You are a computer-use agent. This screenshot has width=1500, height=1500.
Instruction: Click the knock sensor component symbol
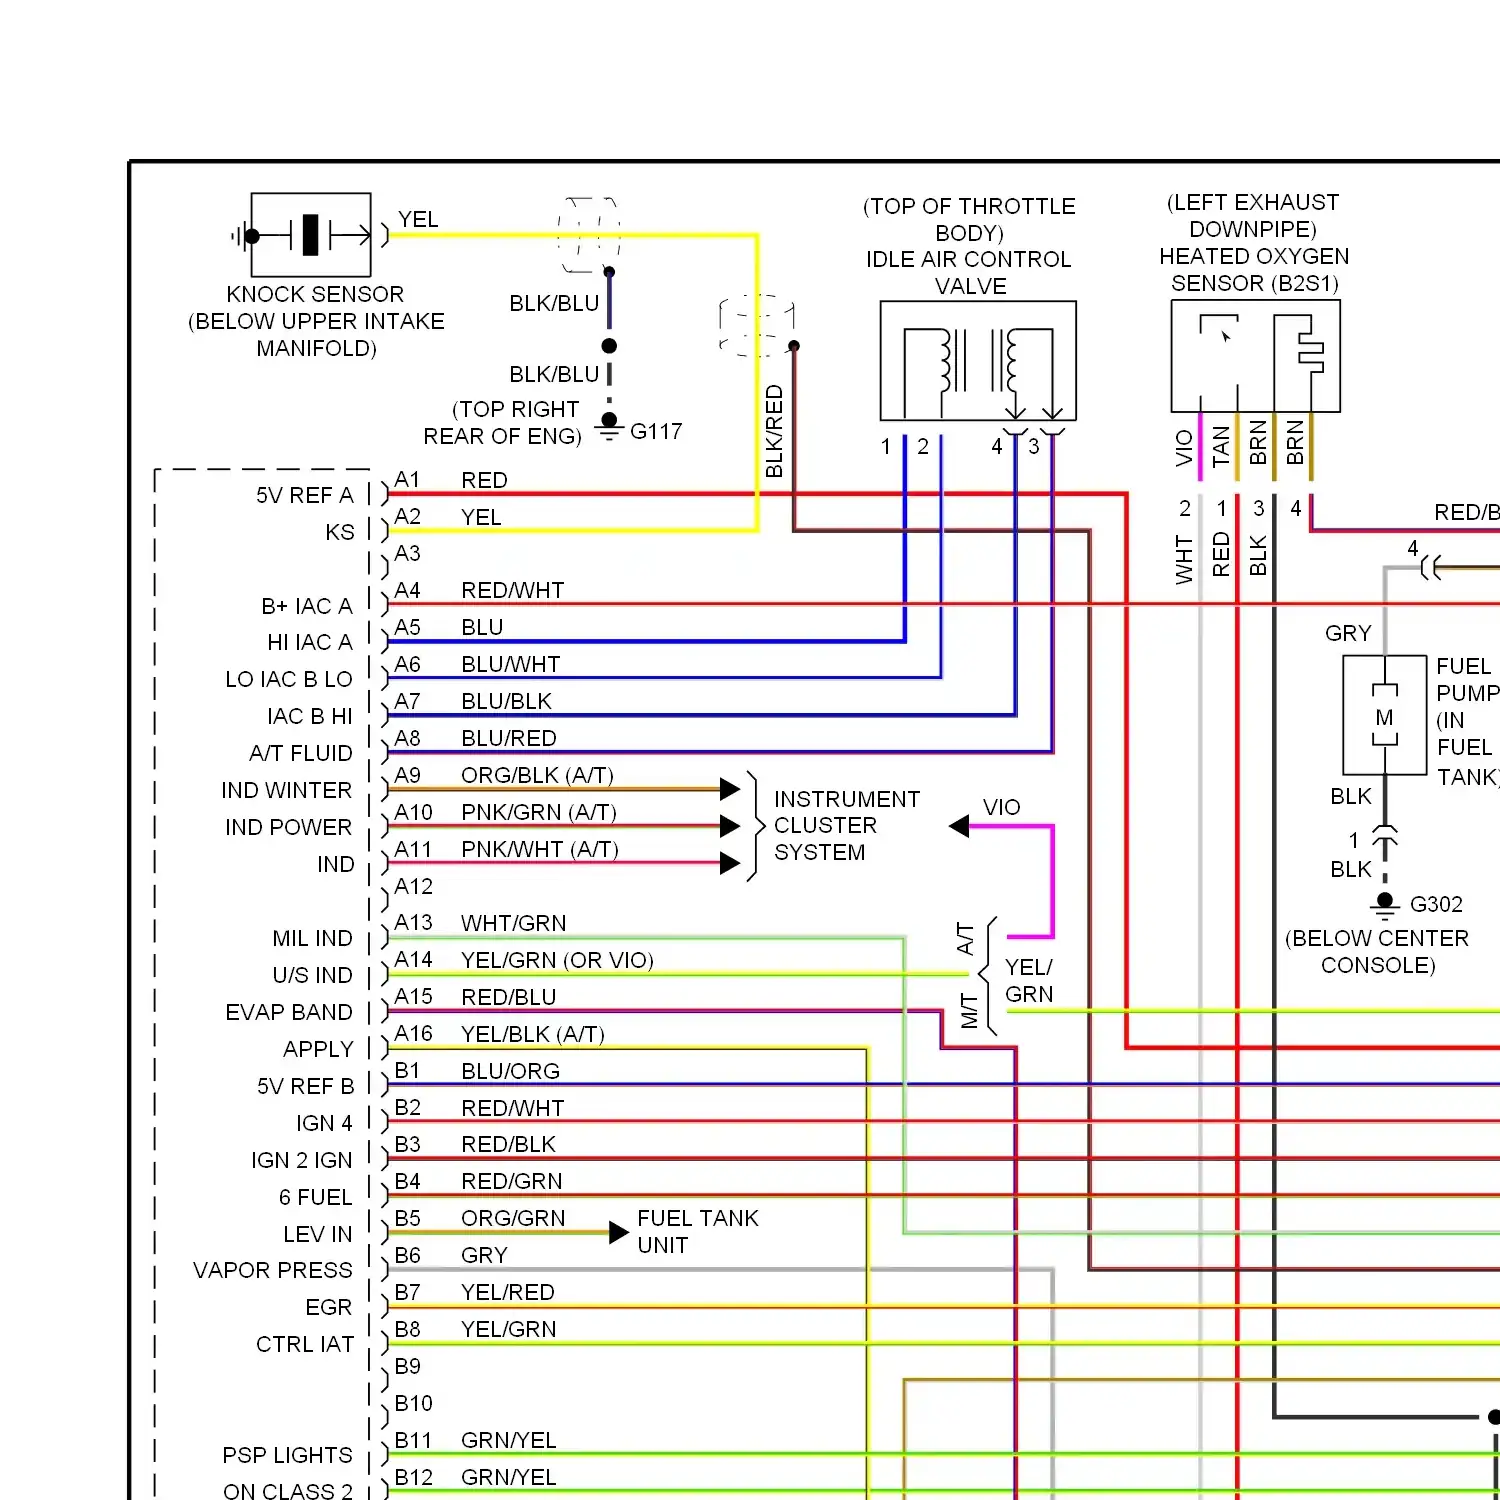311,235
